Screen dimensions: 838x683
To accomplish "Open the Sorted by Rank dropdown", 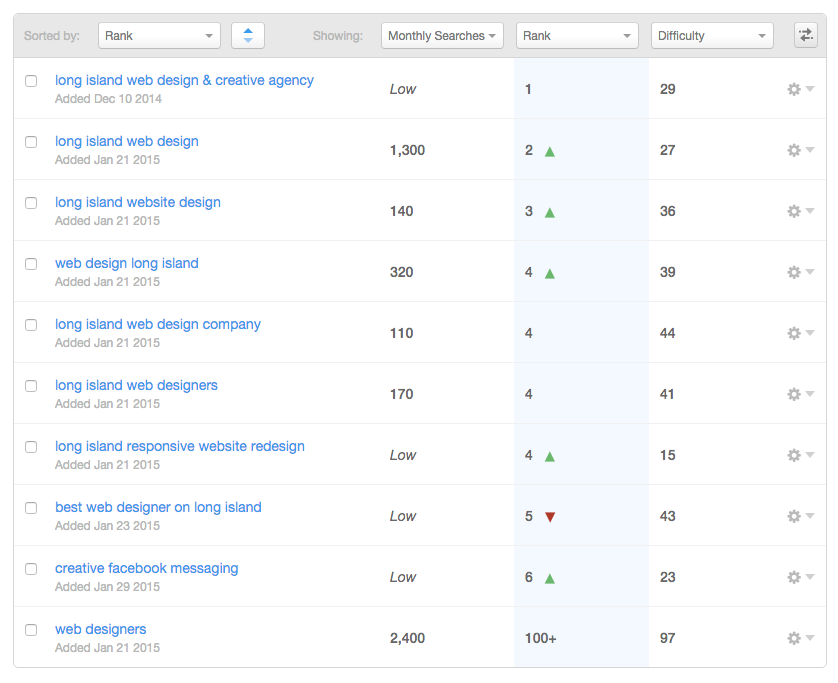I will click(x=159, y=36).
